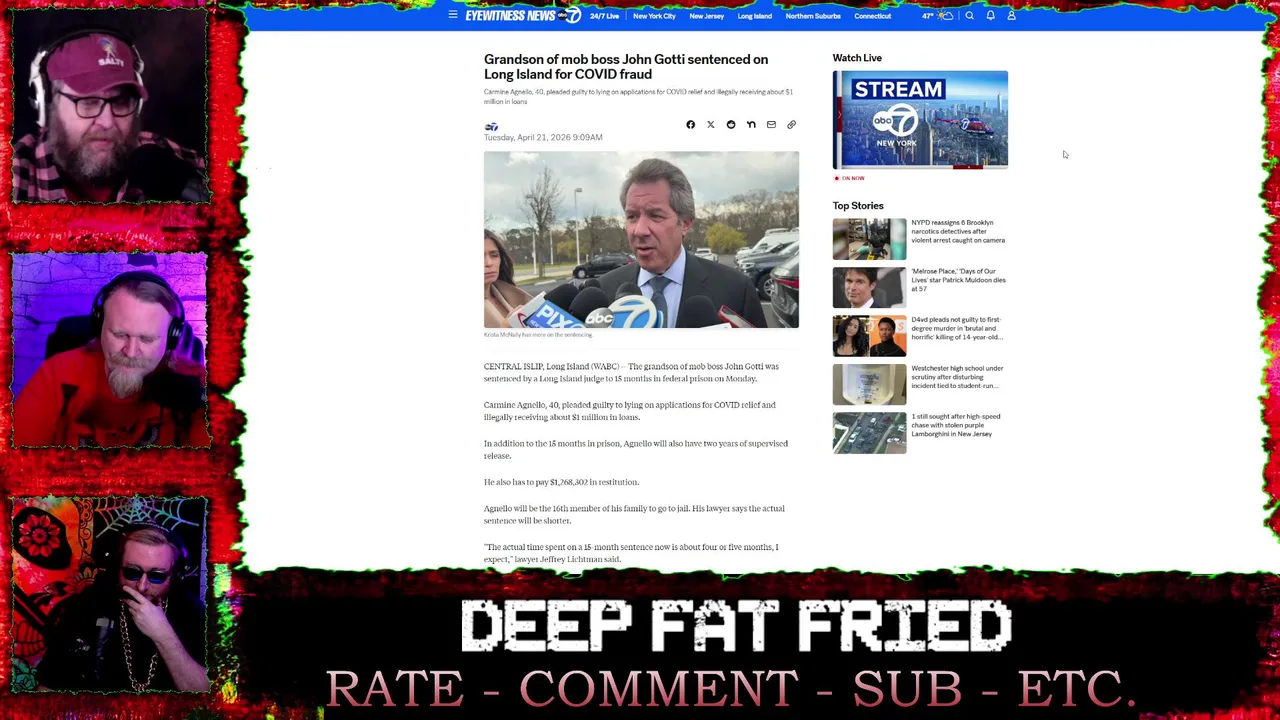Share article via Nextdoor icon

coord(751,125)
